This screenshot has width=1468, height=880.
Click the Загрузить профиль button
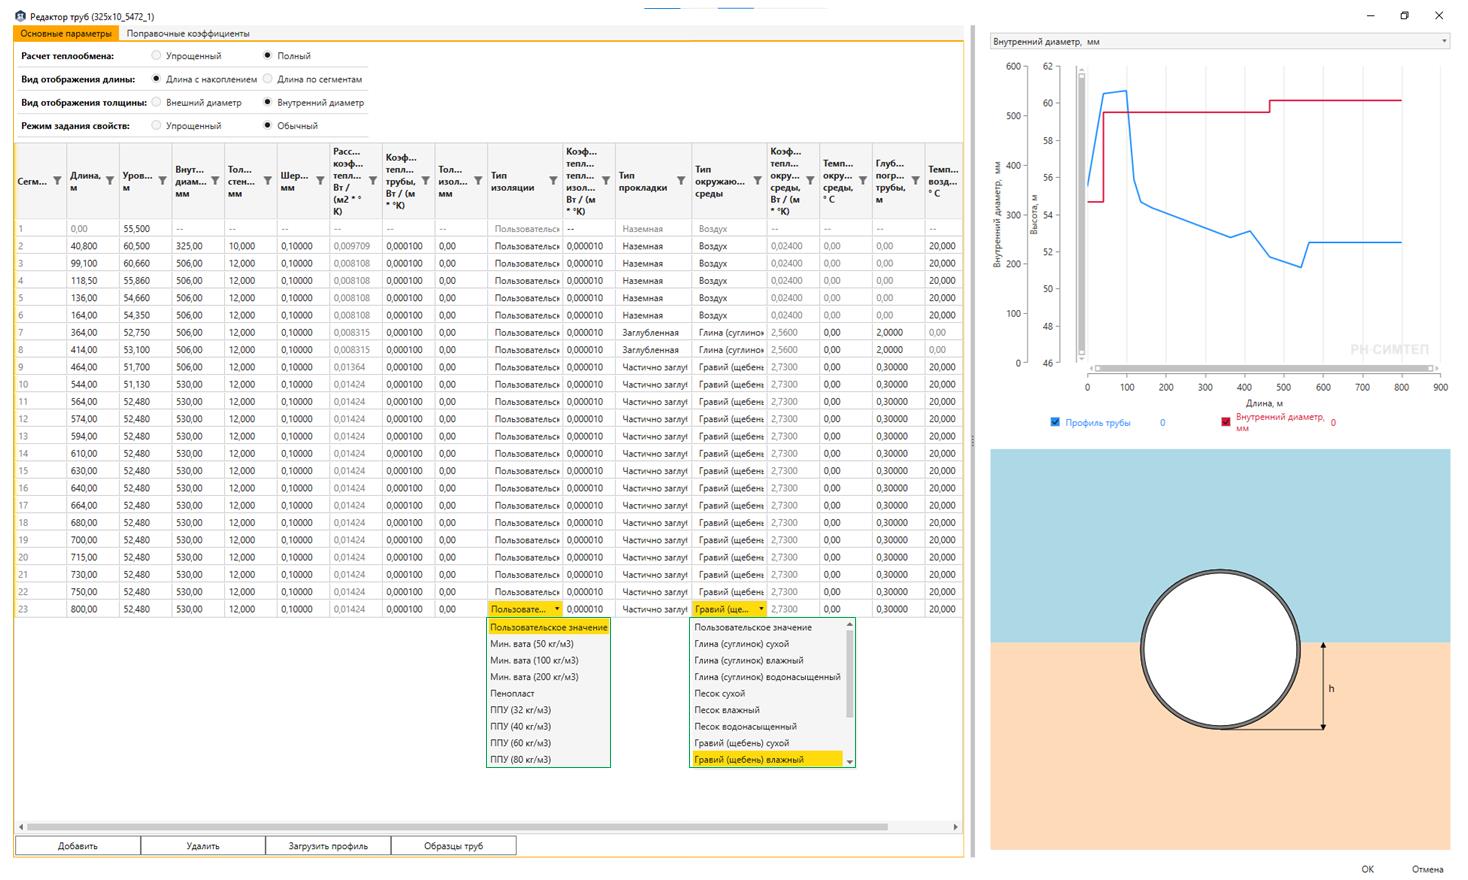click(x=328, y=846)
